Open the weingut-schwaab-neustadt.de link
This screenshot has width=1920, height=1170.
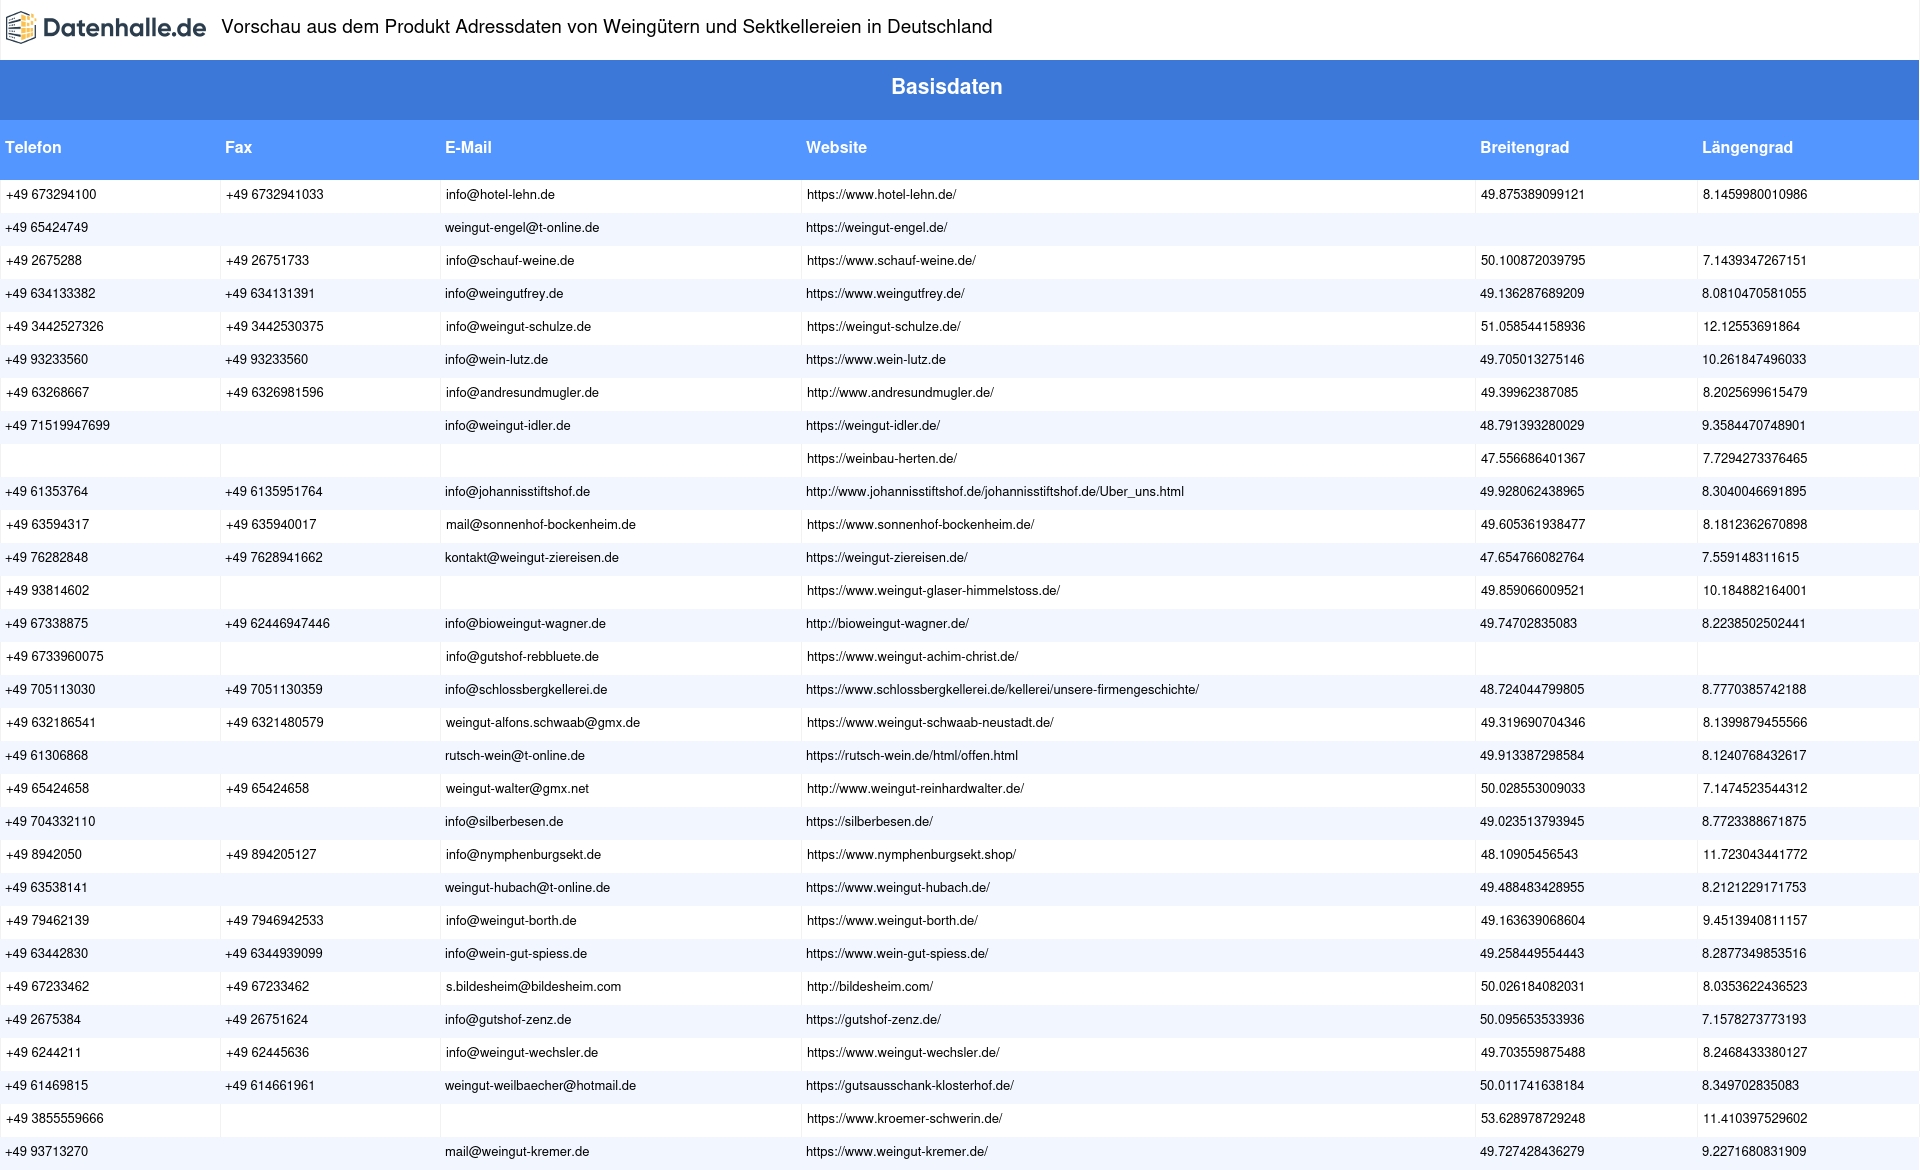coord(930,723)
